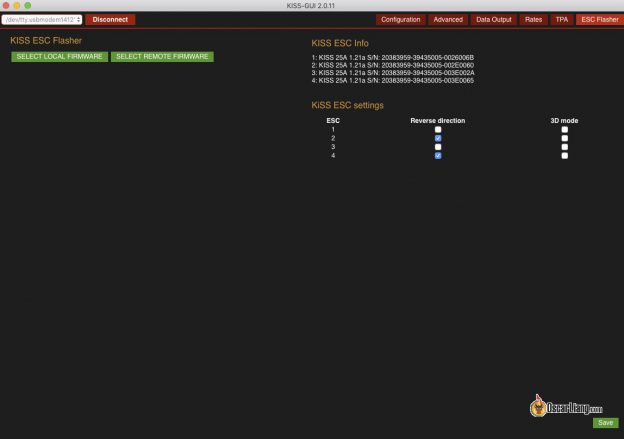The height and width of the screenshot is (439, 624).
Task: Click the OscarLiang logo watermark
Action: click(566, 406)
